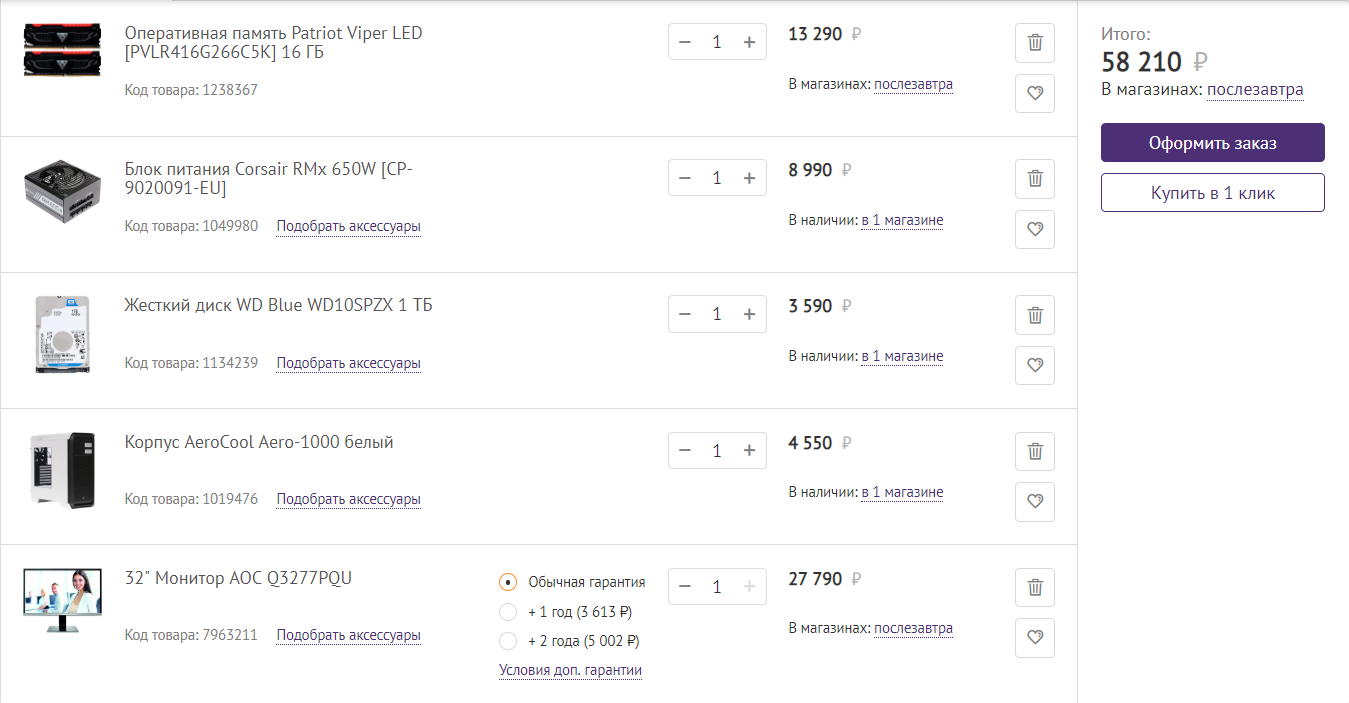Remove Corsair RMx power supply with trash icon

click(1035, 179)
